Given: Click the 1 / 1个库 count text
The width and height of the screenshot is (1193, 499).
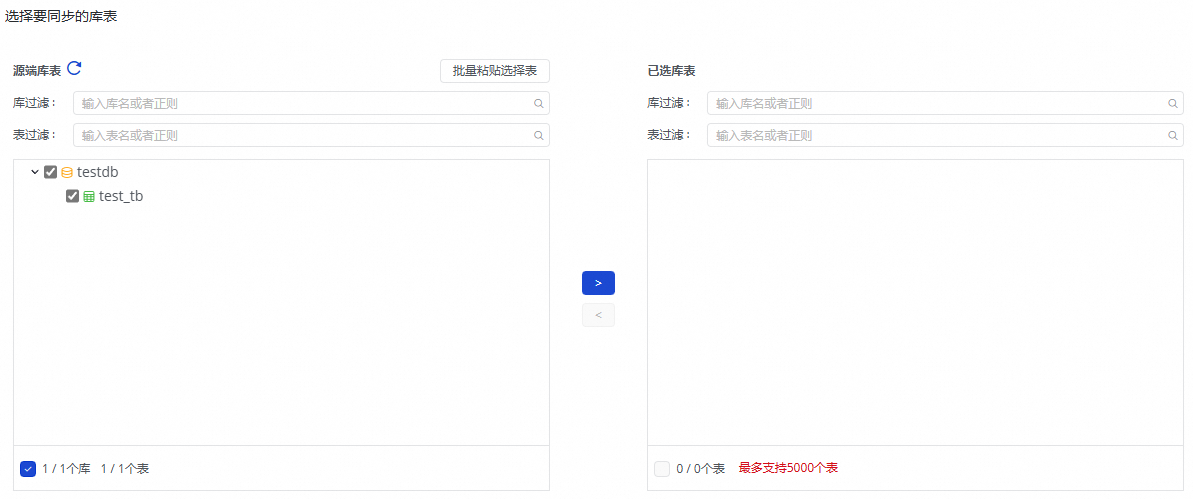Looking at the screenshot, I should (x=67, y=469).
